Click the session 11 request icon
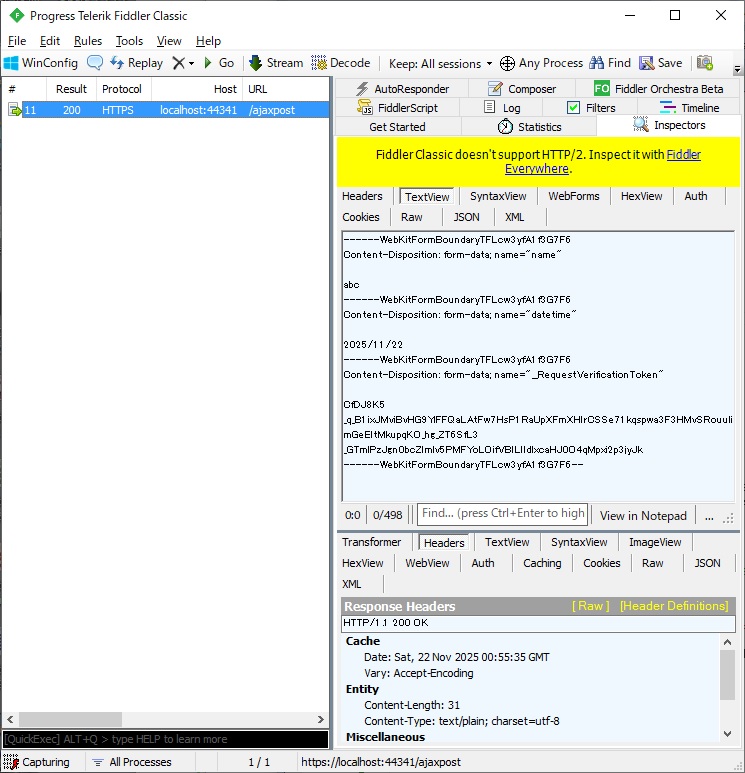Viewport: 745px width, 773px height. click(15, 110)
